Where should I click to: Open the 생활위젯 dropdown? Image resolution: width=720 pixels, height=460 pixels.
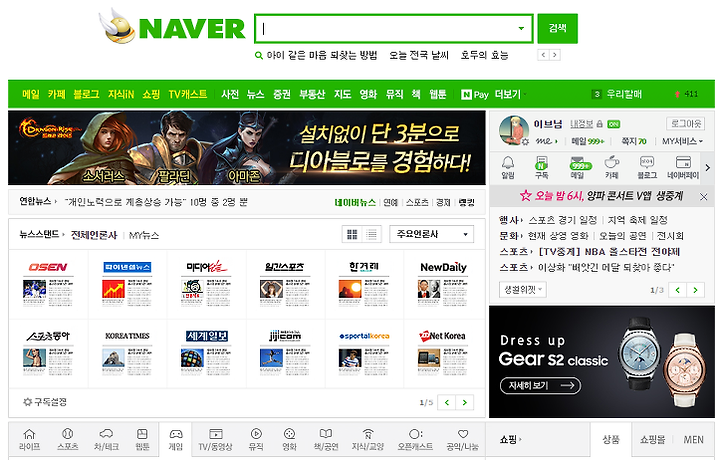coord(523,290)
